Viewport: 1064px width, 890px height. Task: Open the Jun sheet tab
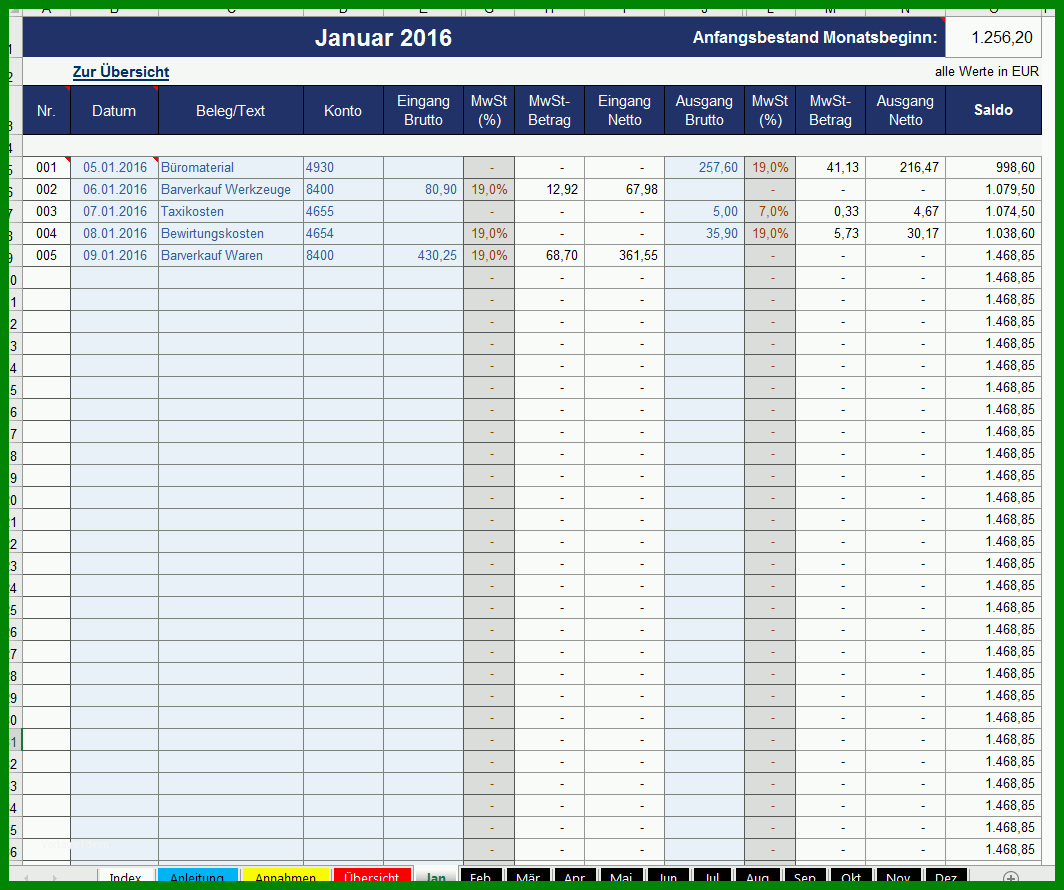[x=668, y=877]
